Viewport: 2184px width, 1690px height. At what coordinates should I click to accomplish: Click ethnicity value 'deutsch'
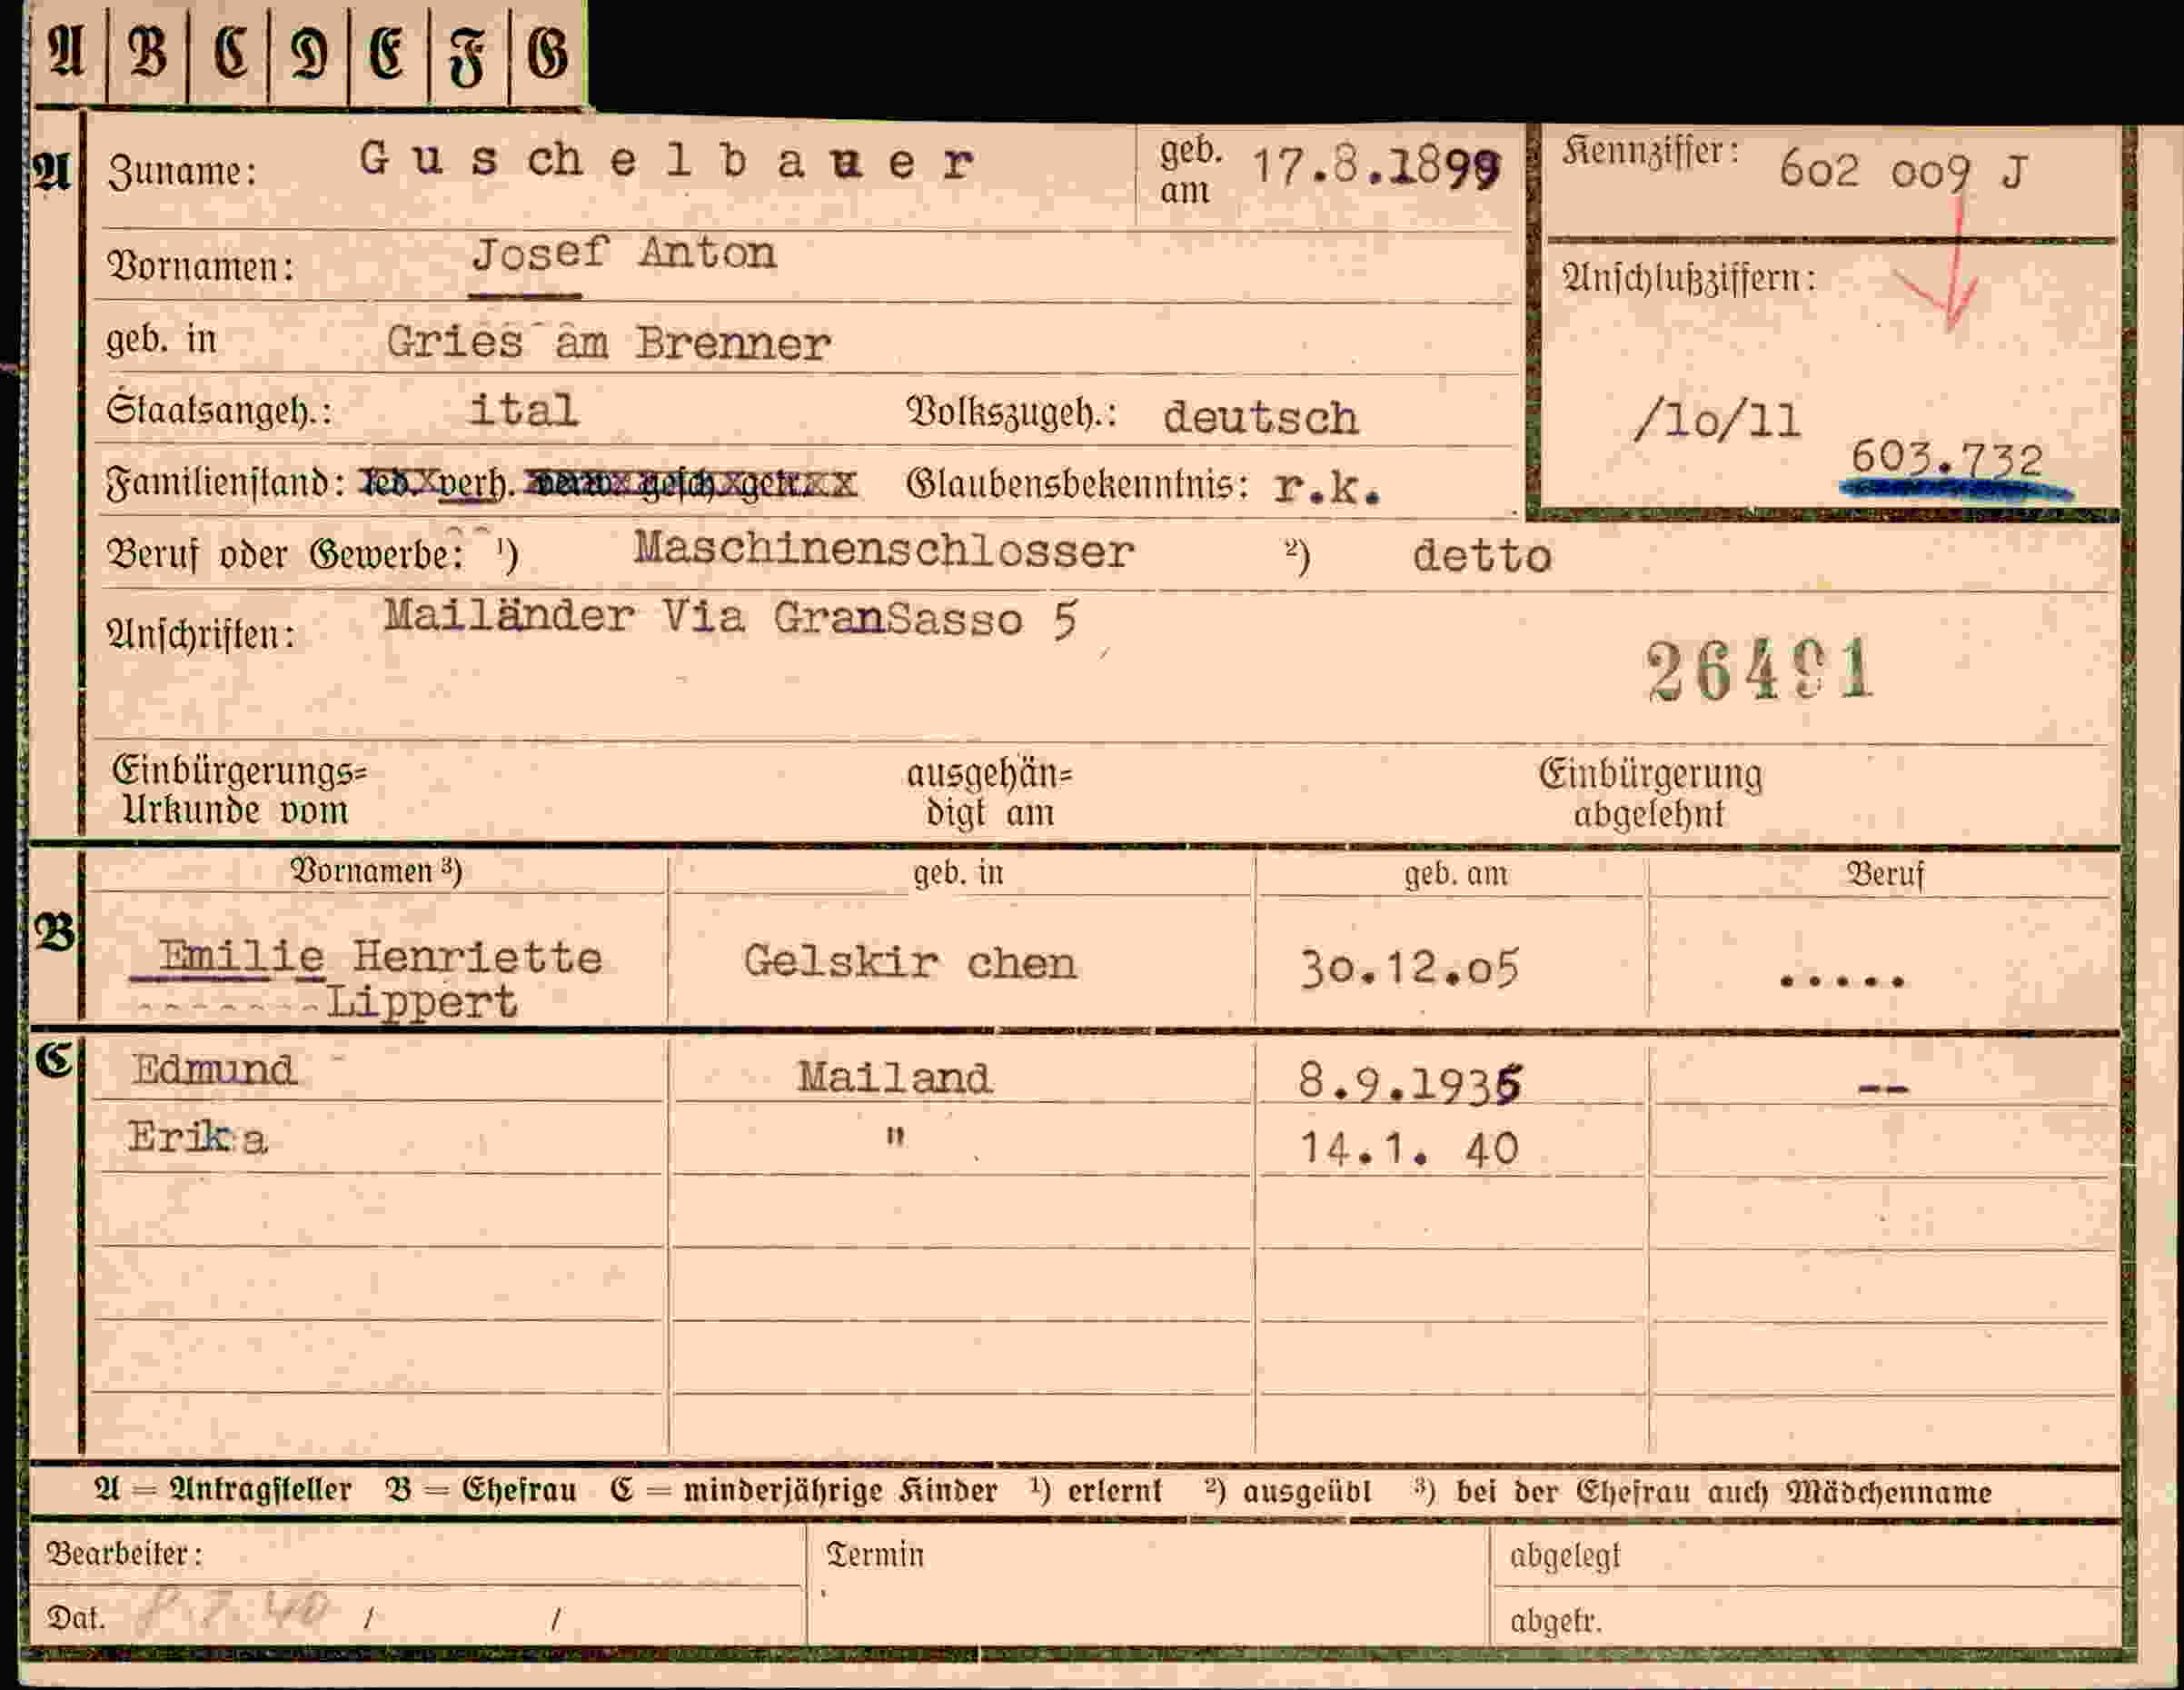1260,418
